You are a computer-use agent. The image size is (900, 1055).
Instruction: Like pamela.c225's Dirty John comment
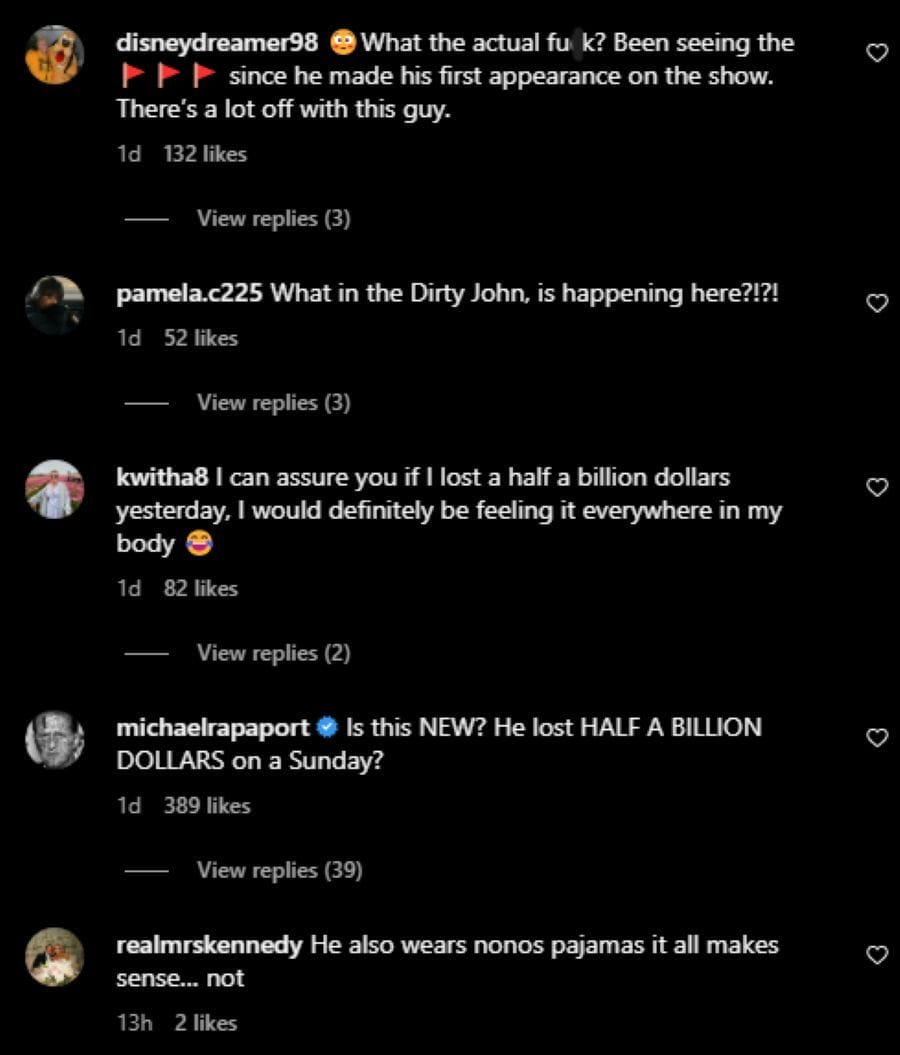[877, 303]
